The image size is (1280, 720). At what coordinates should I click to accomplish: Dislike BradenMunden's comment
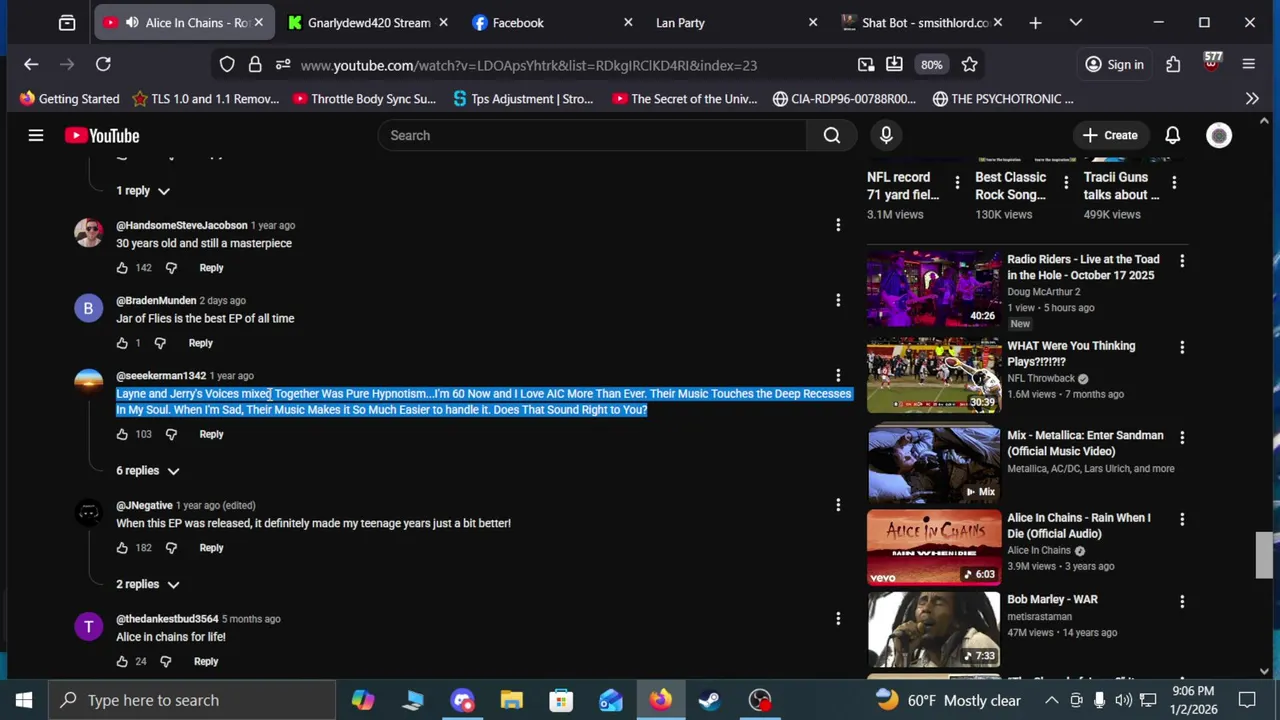tap(160, 343)
